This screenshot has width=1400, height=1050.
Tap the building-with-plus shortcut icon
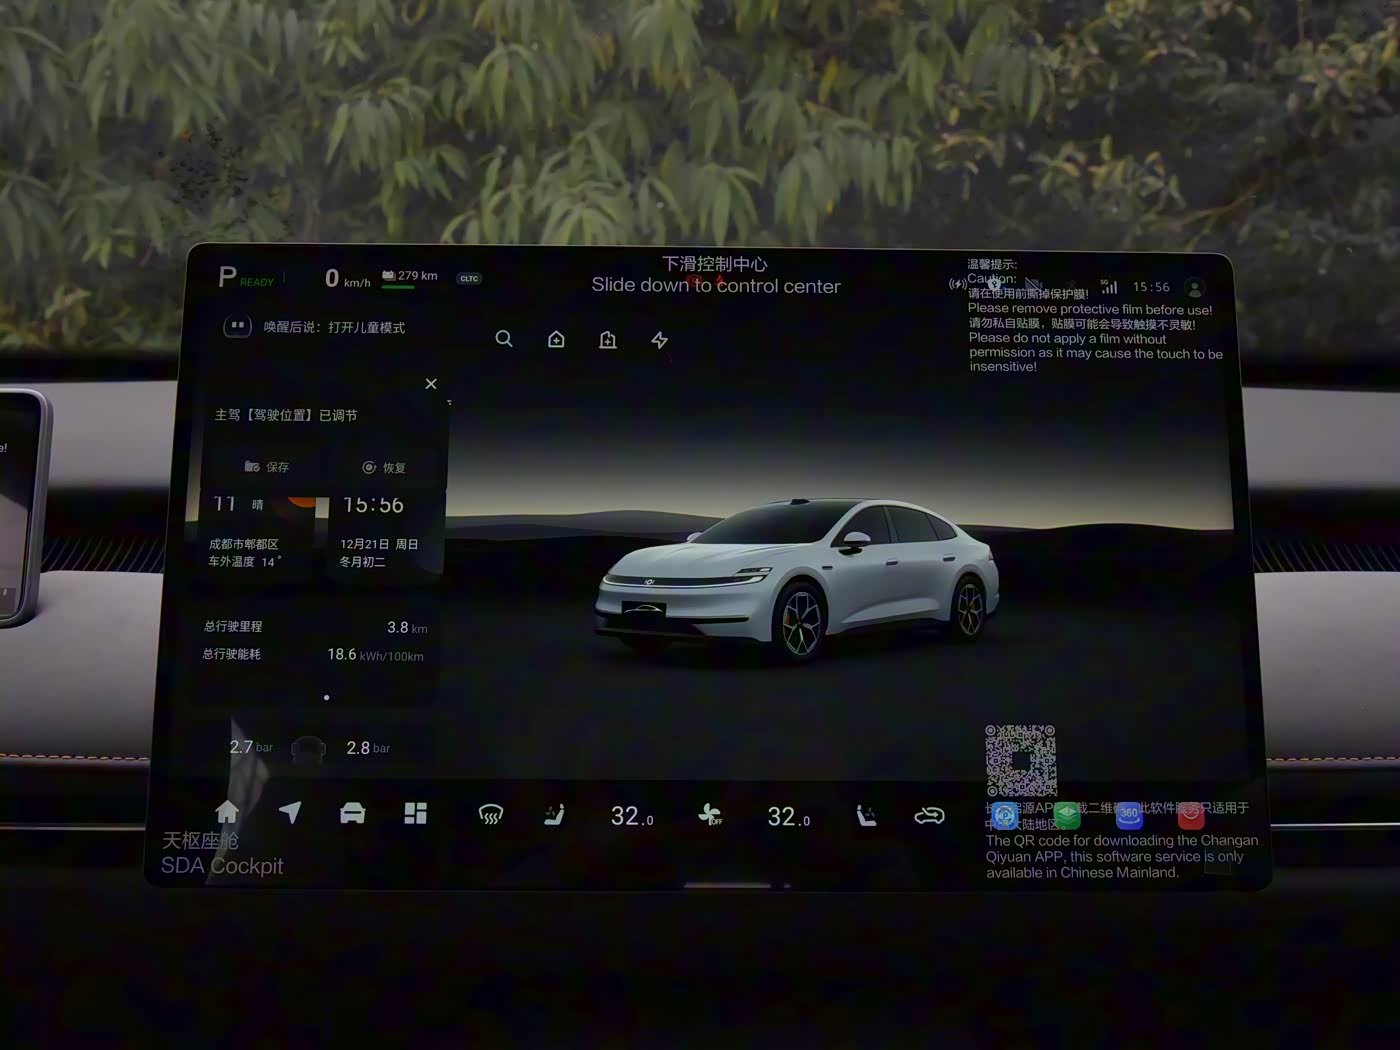click(x=608, y=340)
